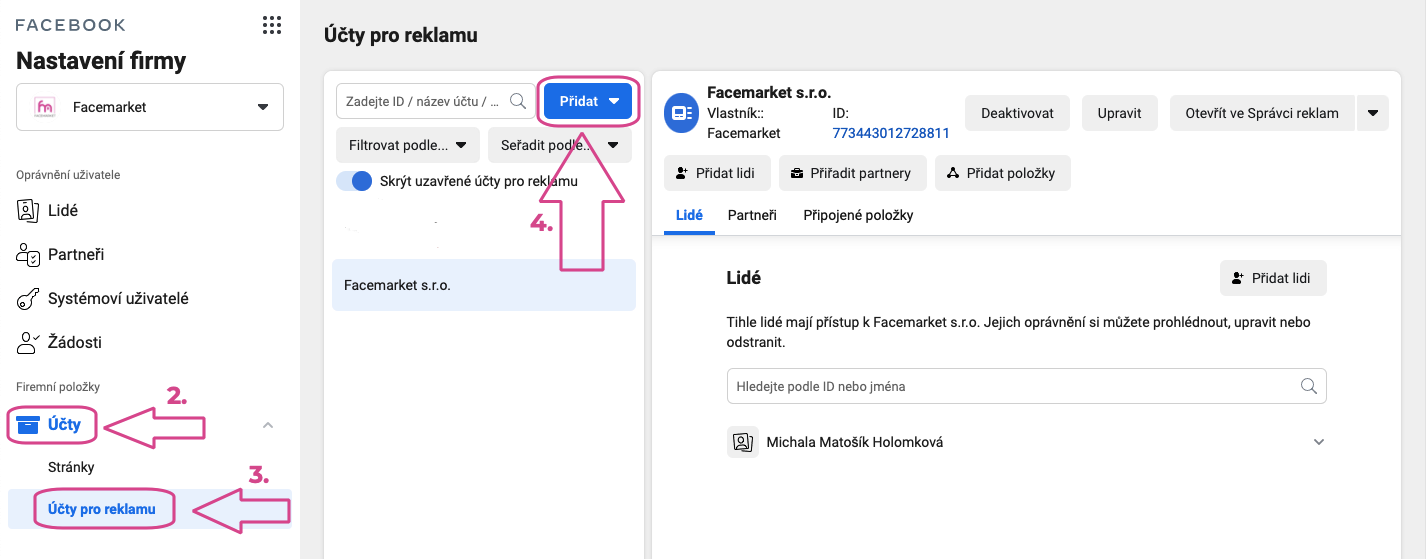Switch to the Partneři tab

click(752, 215)
